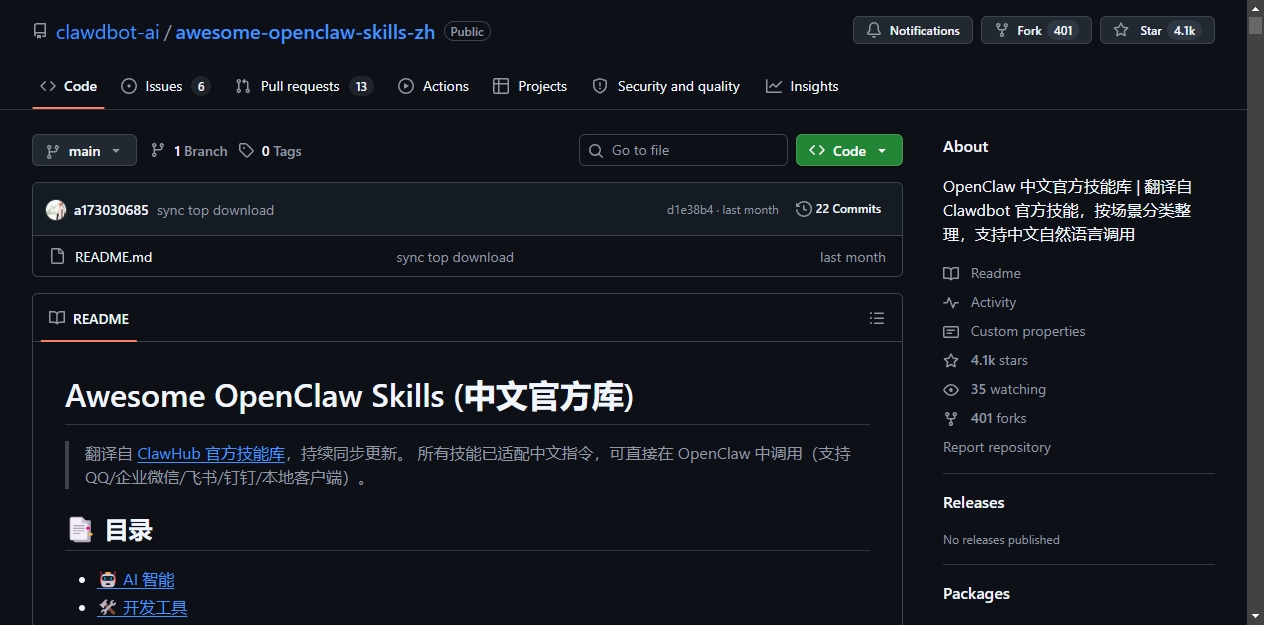1264x625 pixels.
Task: Select the README panel tab
Action: click(89, 318)
